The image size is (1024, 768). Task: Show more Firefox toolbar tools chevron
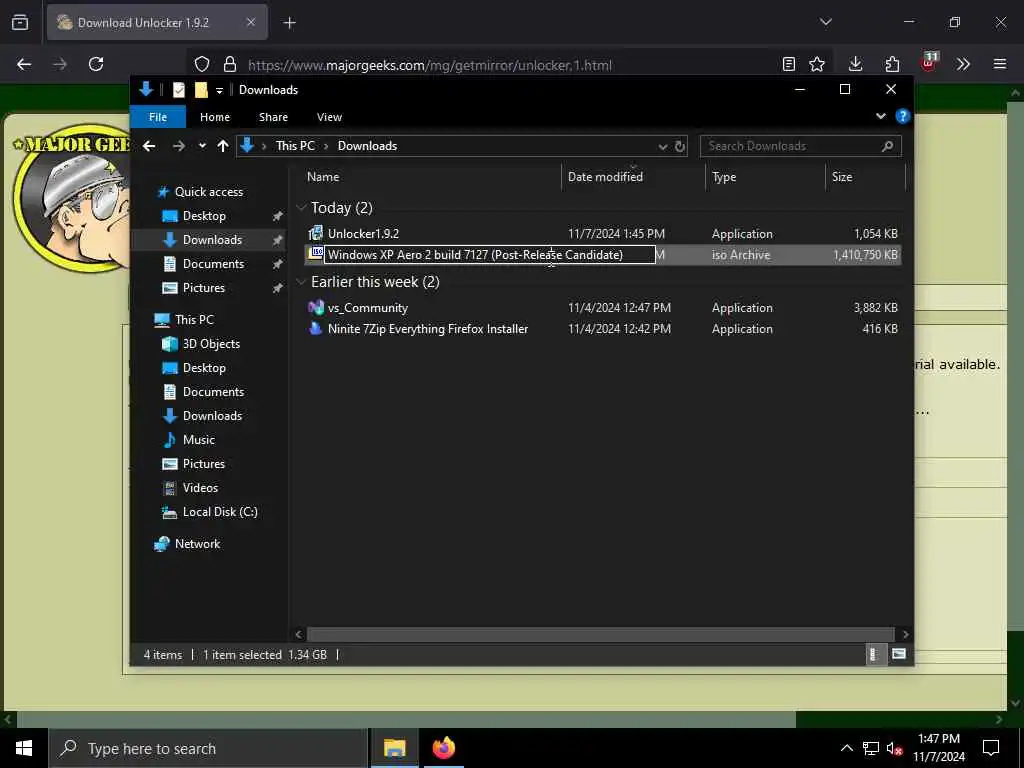(963, 64)
